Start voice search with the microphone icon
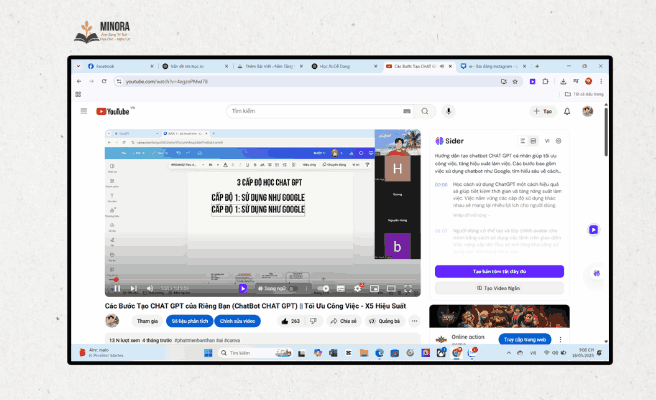This screenshot has height=400, width=656. [448, 111]
